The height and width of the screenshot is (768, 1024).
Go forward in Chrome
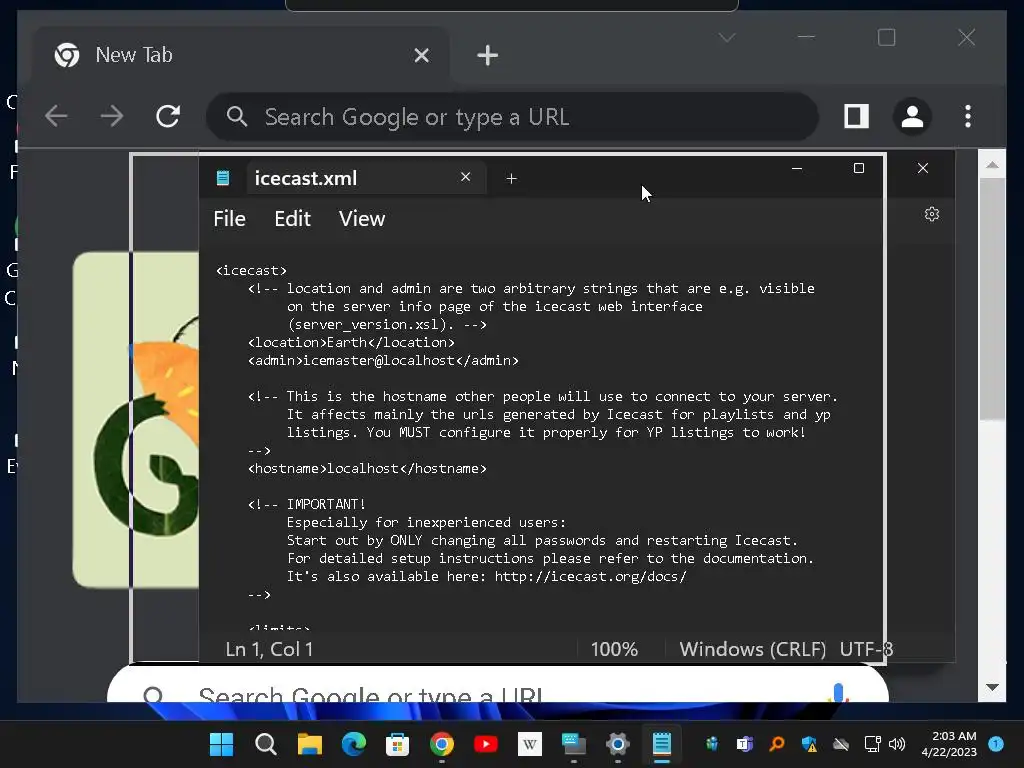coord(112,116)
